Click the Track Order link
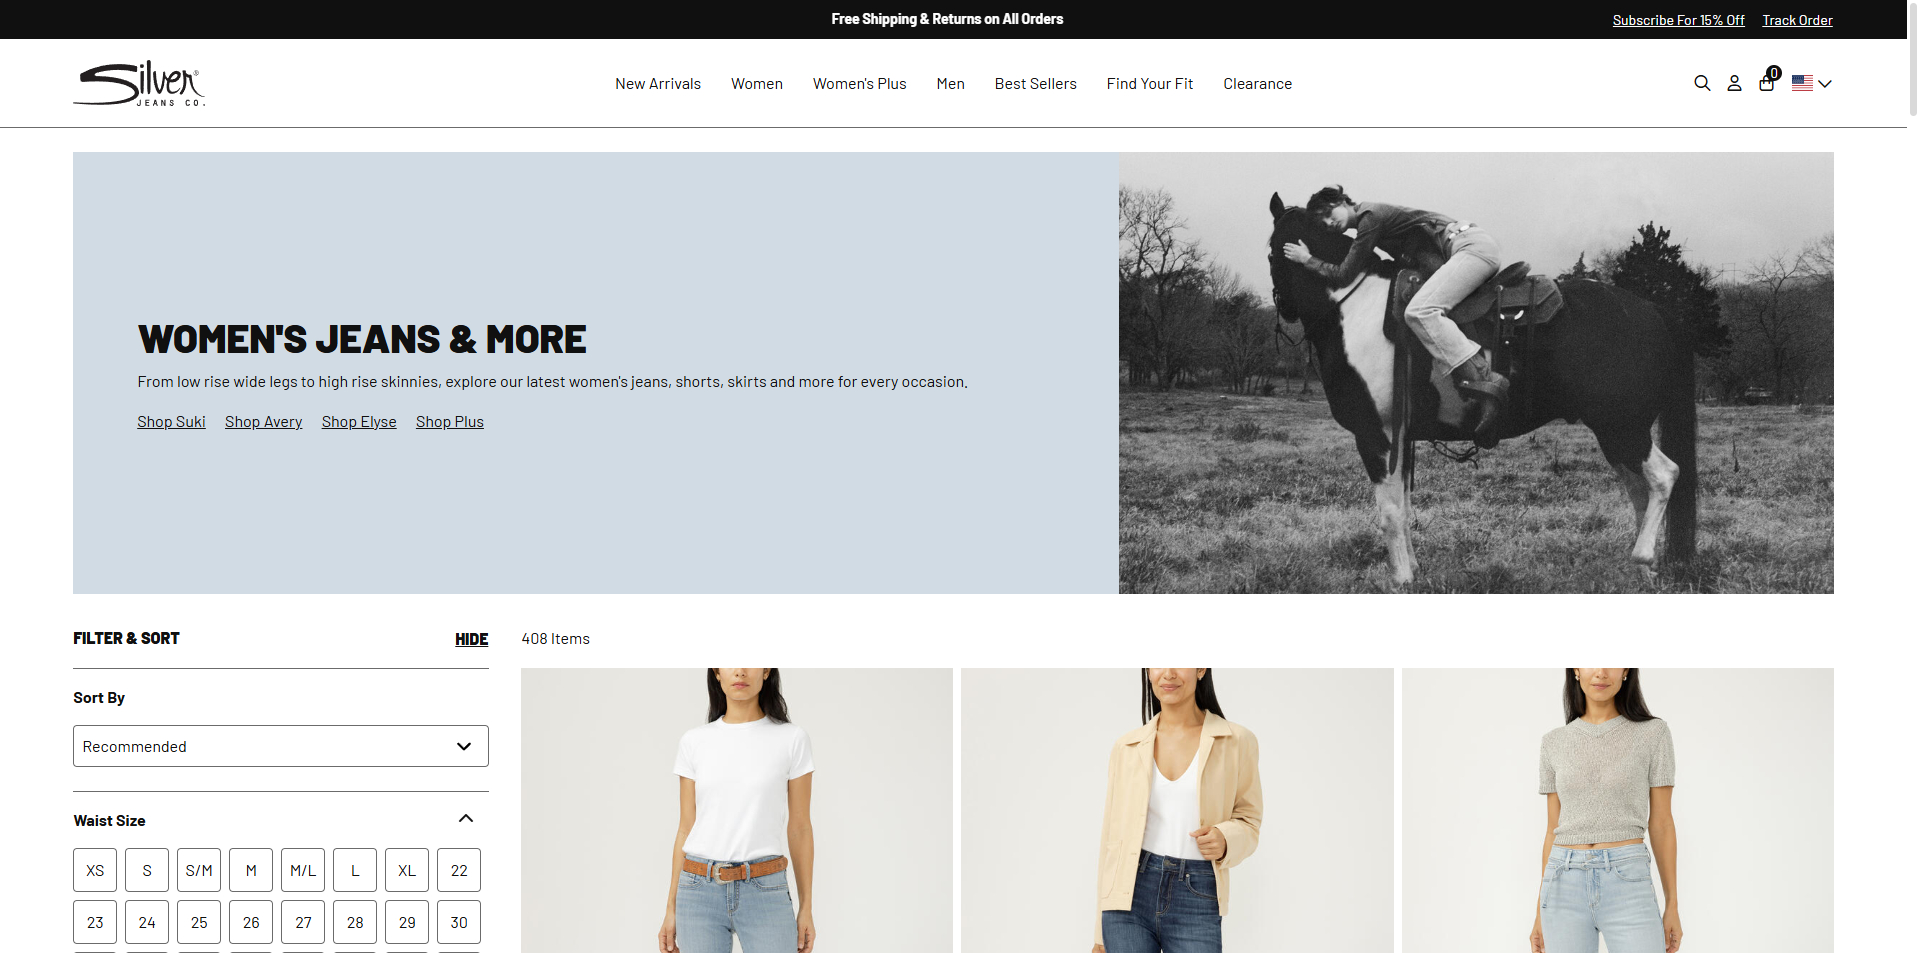 point(1796,19)
